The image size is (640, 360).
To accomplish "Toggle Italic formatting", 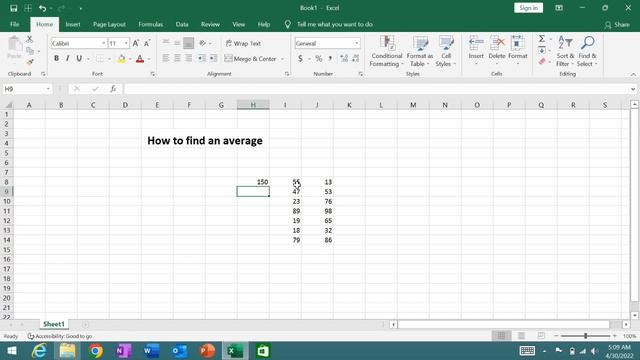I will [68, 59].
